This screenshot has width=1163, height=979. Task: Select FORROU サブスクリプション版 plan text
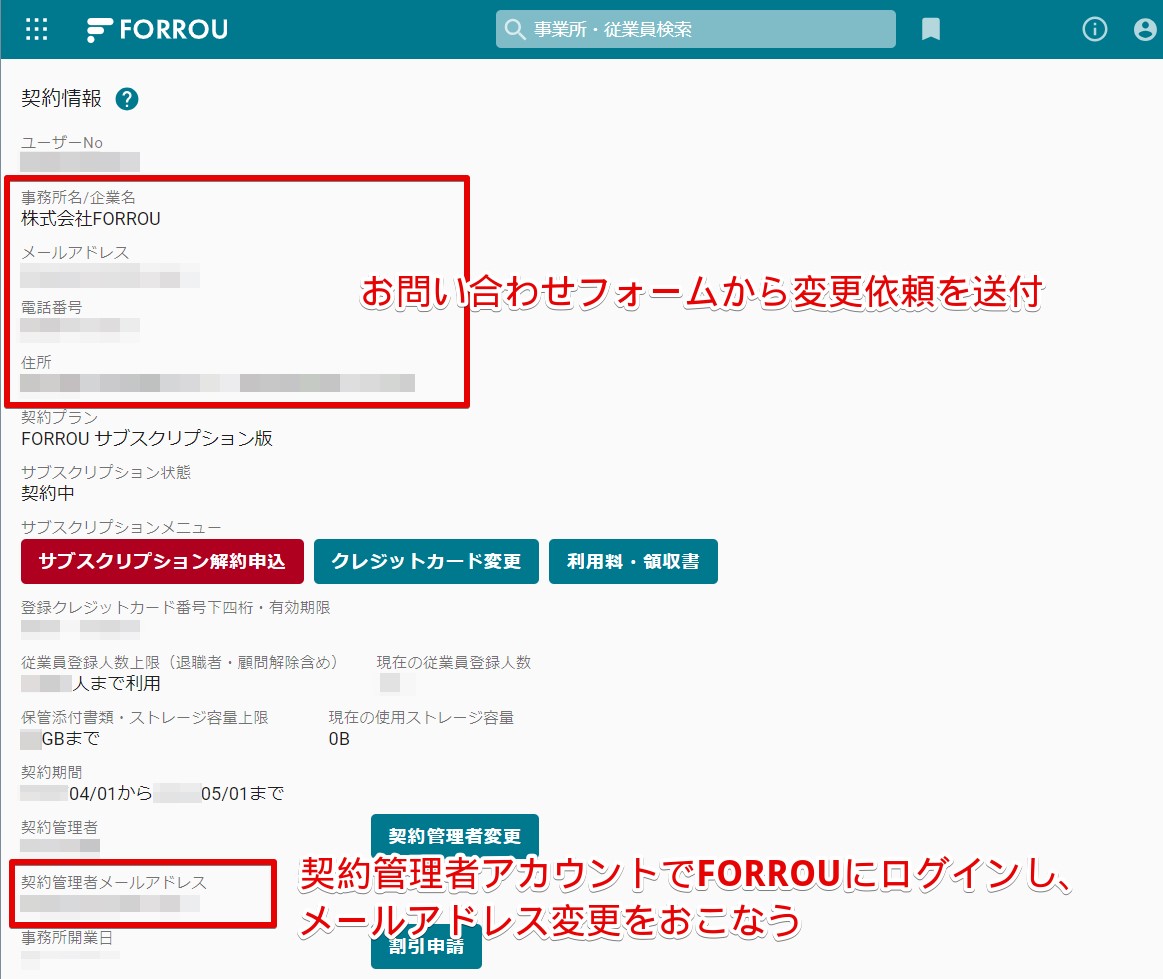[147, 439]
